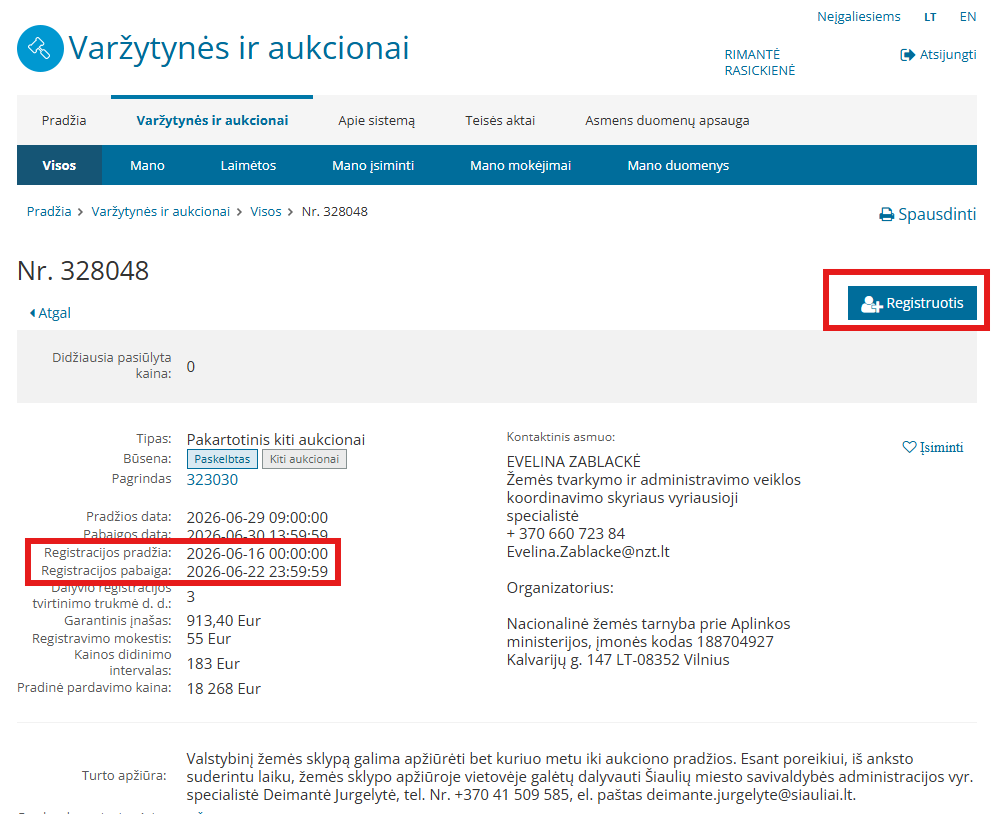The width and height of the screenshot is (1003, 814).
Task: Click the back arrow before Atgal
Action: [x=33, y=313]
